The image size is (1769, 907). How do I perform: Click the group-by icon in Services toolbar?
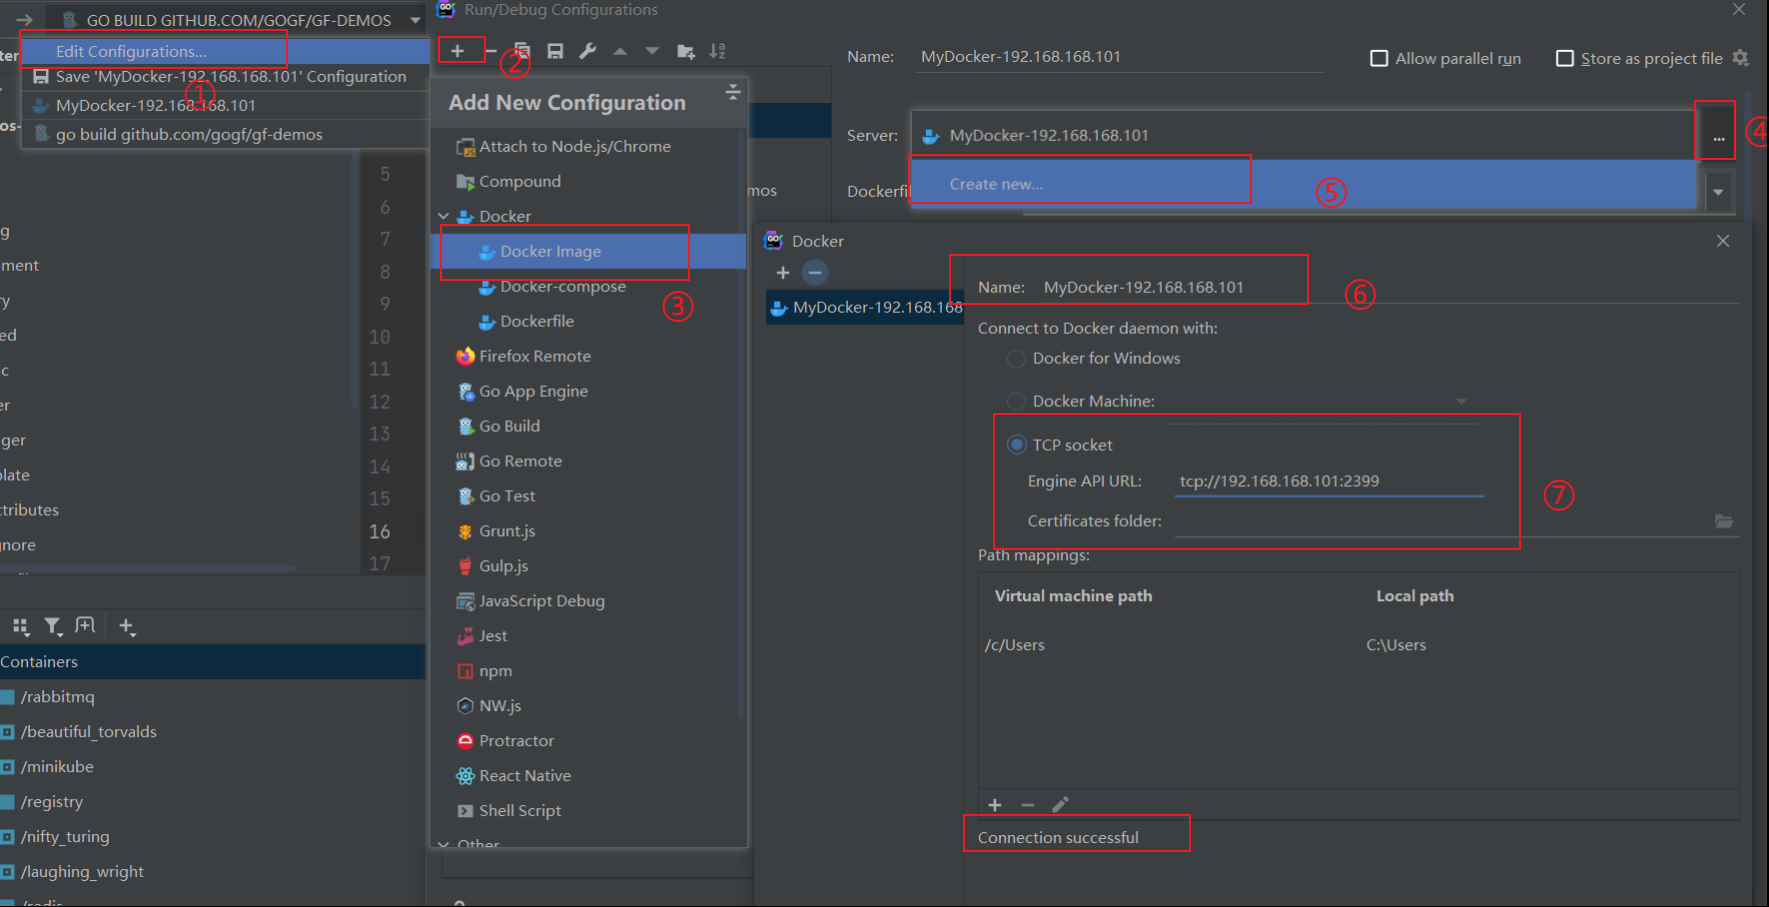pyautogui.click(x=20, y=626)
